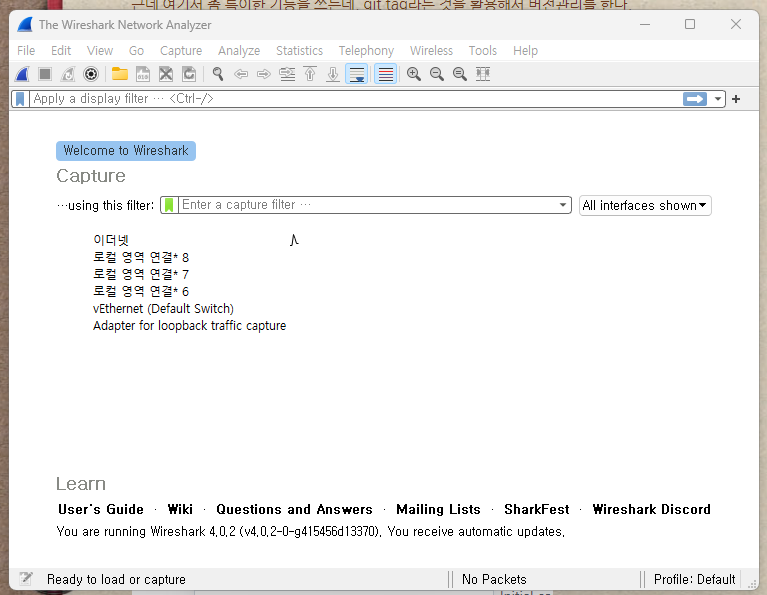The image size is (767, 595).
Task: Toggle packet list colorization button
Action: [x=385, y=74]
